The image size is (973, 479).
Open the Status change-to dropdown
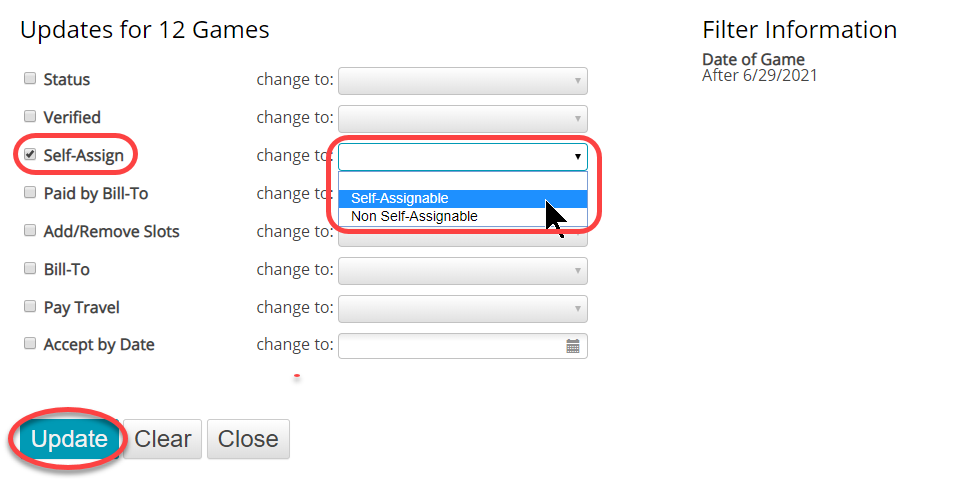[x=462, y=81]
